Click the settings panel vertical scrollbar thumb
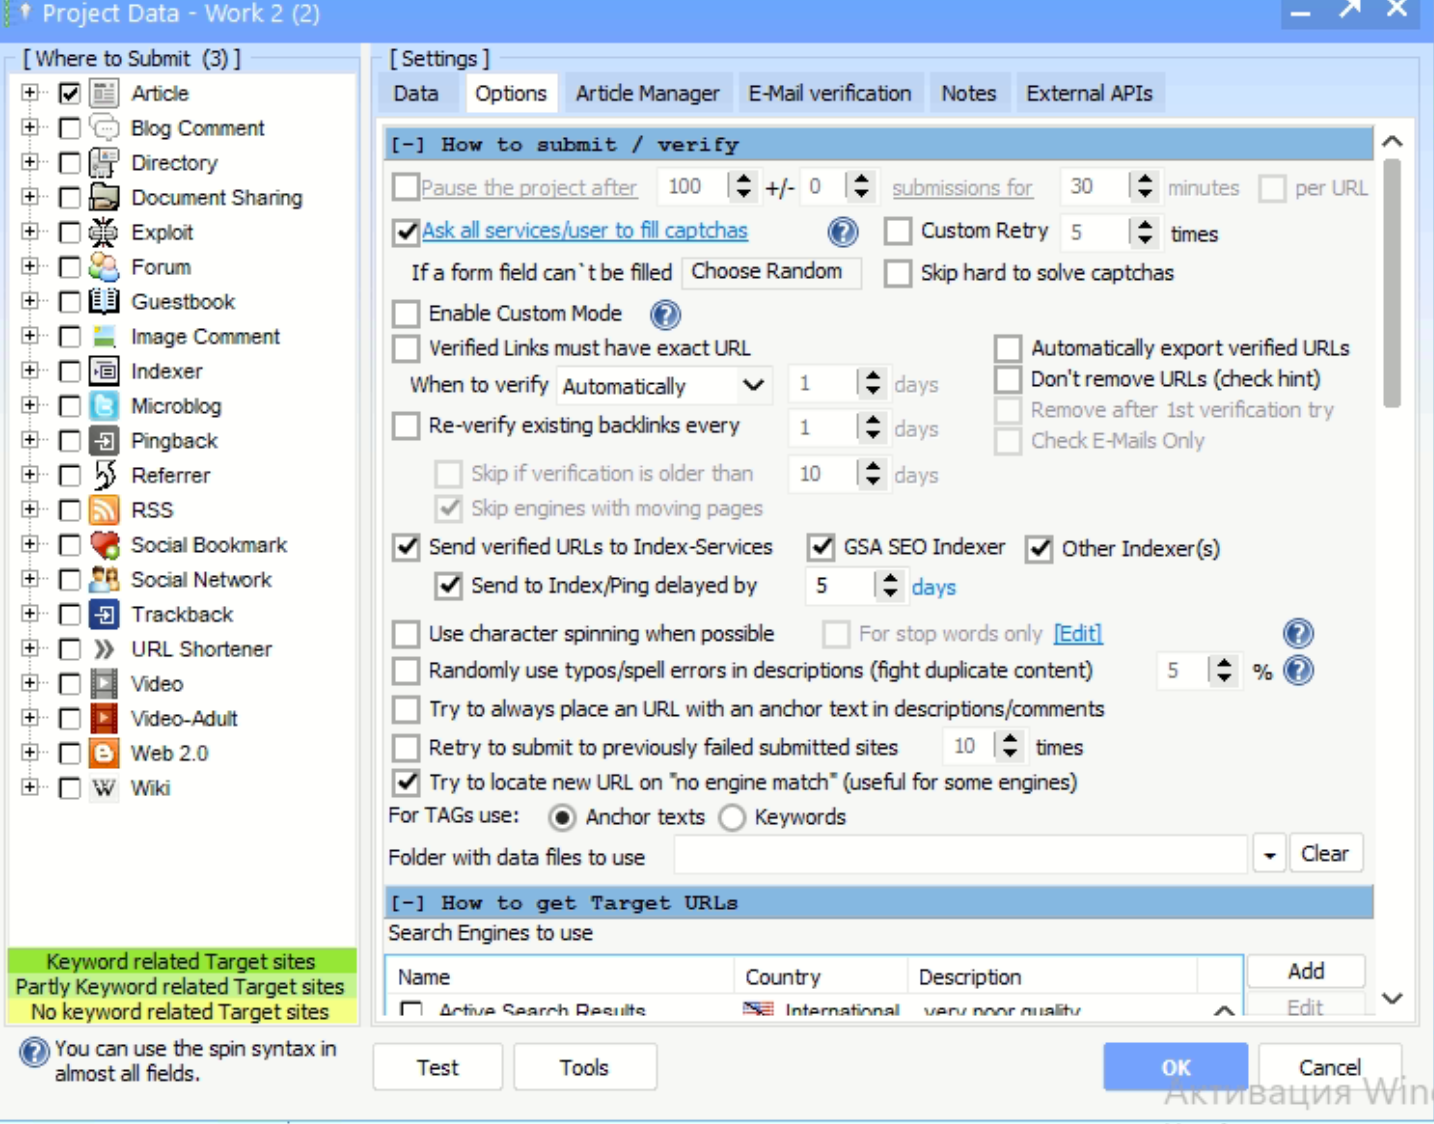This screenshot has width=1434, height=1124. (1391, 282)
